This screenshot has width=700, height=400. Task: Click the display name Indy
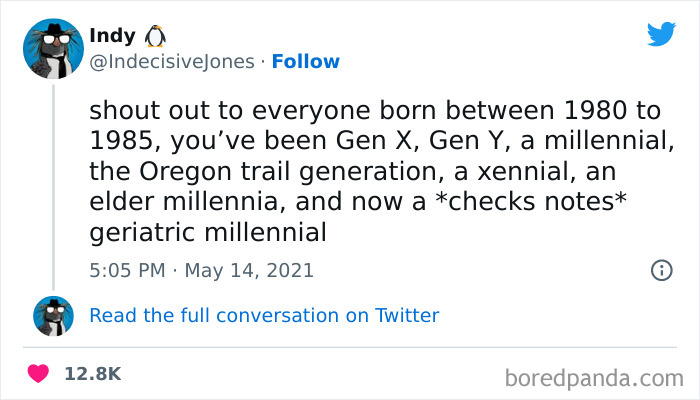(113, 36)
